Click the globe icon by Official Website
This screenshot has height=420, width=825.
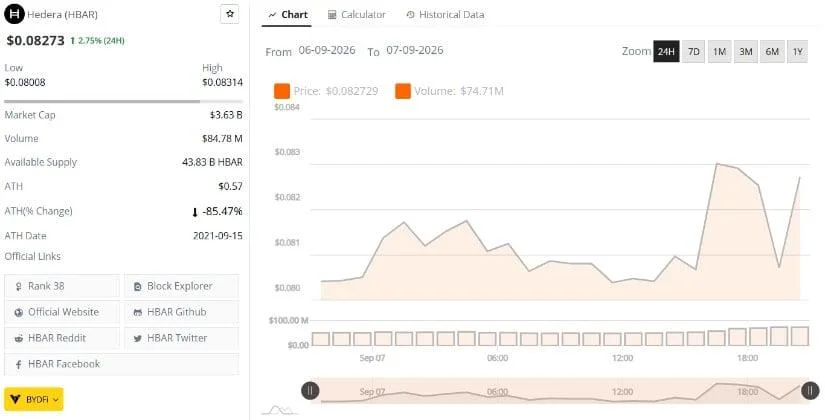pyautogui.click(x=19, y=313)
